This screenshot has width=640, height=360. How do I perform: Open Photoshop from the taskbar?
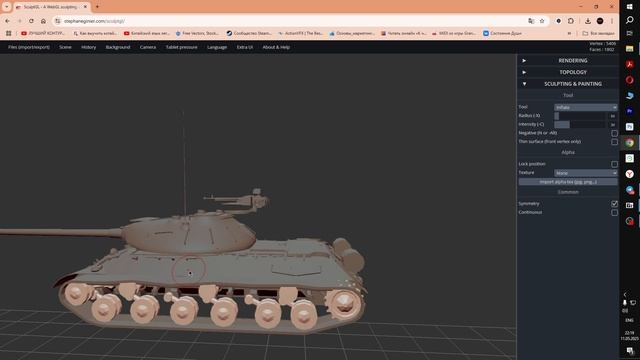(x=629, y=127)
